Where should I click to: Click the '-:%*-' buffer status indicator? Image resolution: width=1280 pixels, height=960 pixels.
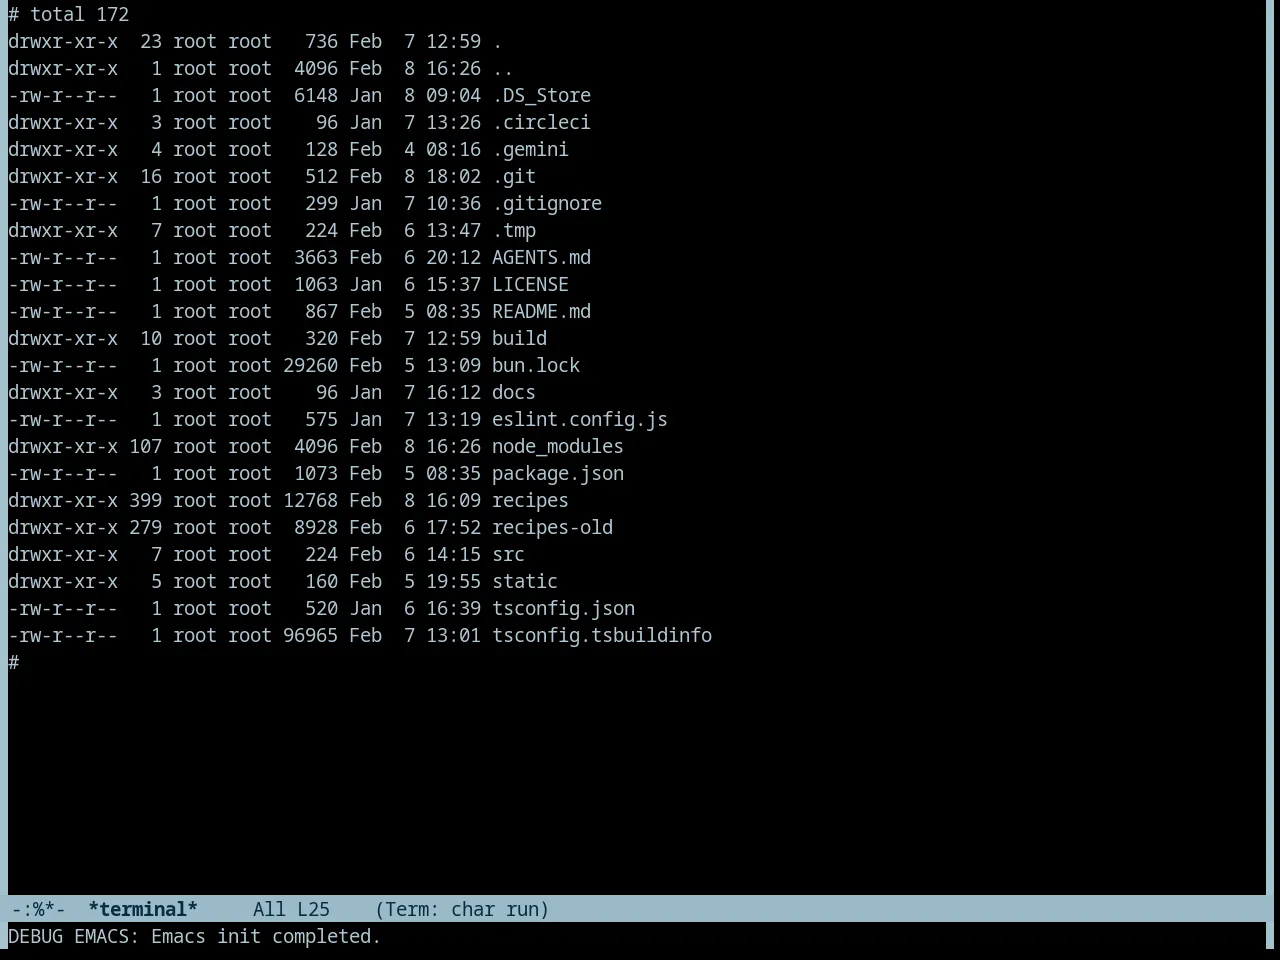pyautogui.click(x=38, y=909)
